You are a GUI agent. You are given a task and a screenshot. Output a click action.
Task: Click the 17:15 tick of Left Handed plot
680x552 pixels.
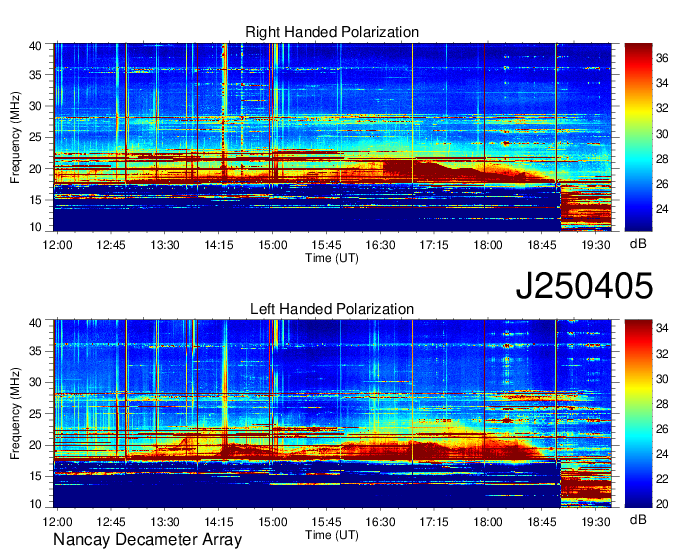click(434, 522)
